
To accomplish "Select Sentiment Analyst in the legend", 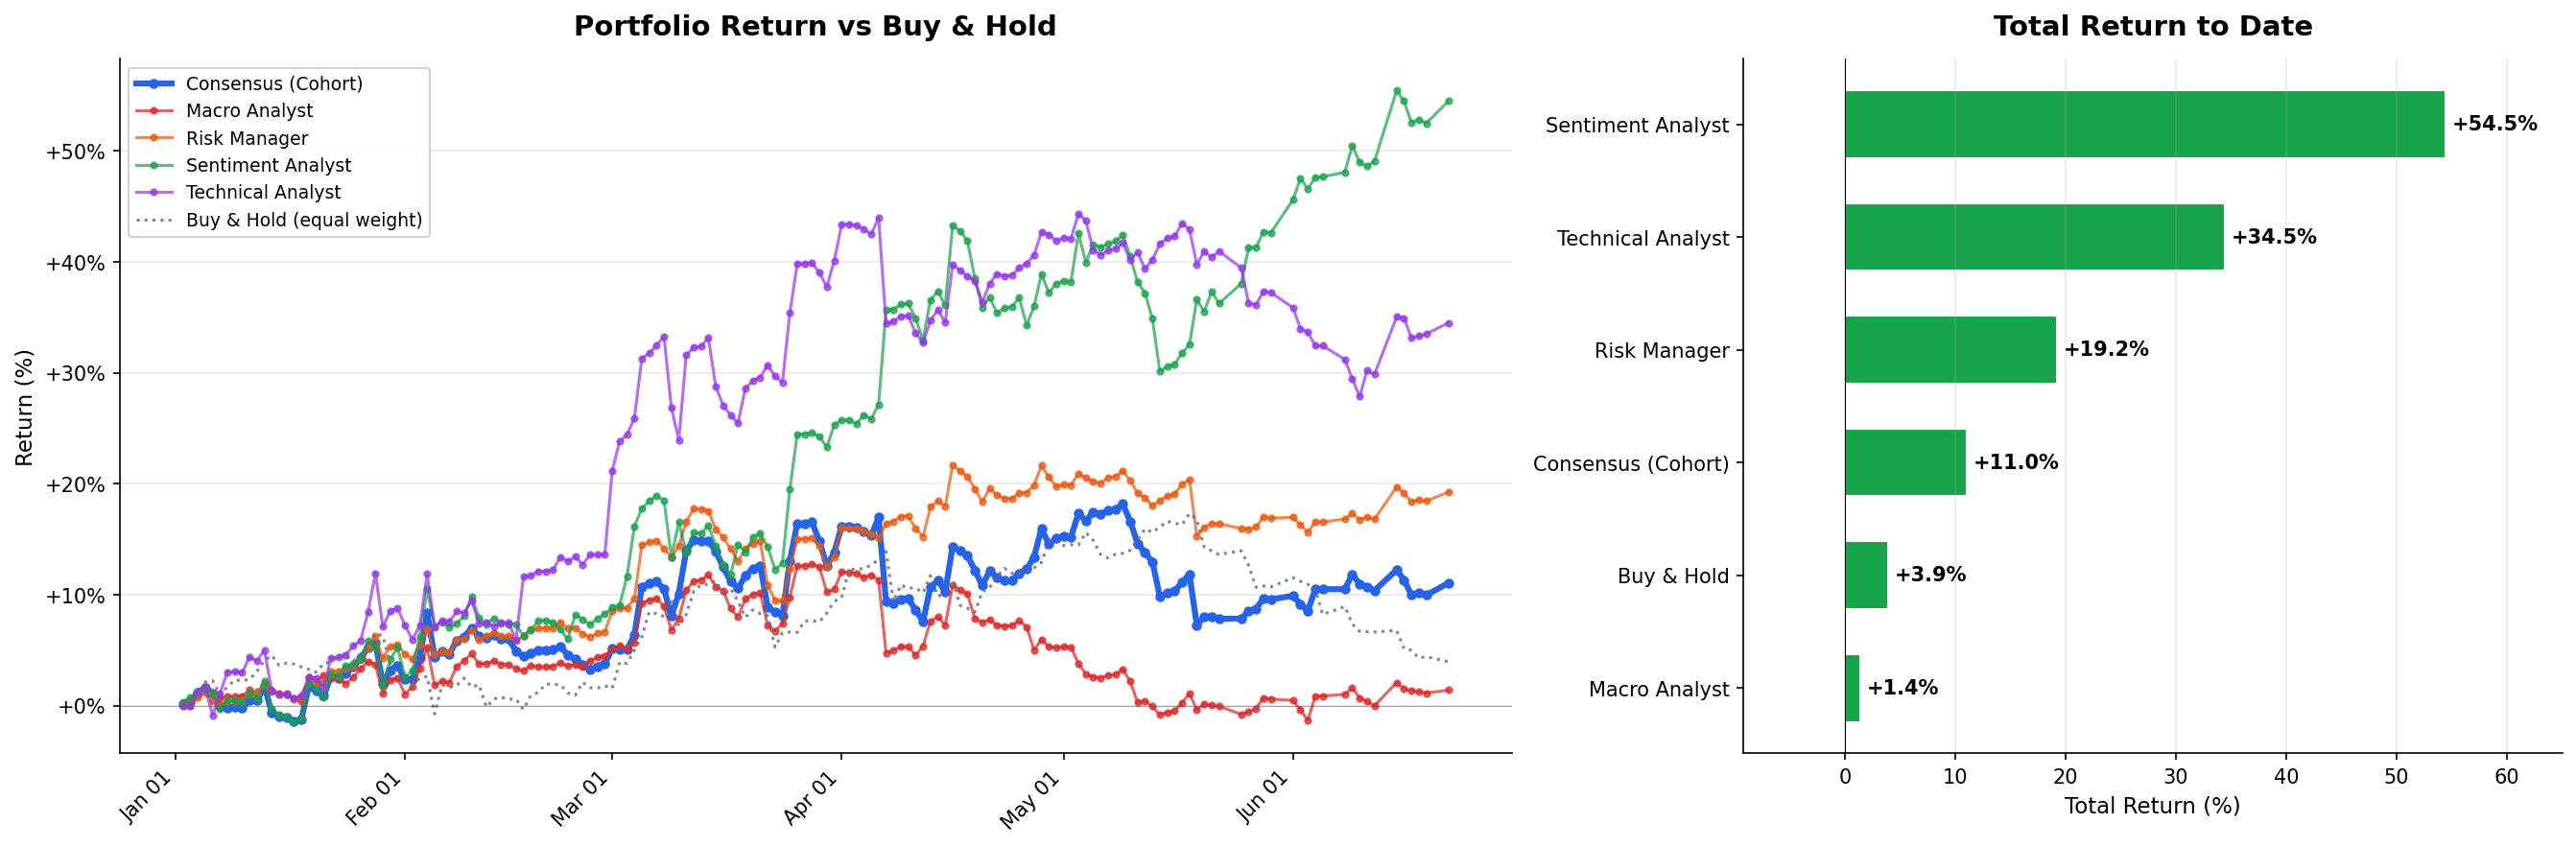I will [x=268, y=166].
